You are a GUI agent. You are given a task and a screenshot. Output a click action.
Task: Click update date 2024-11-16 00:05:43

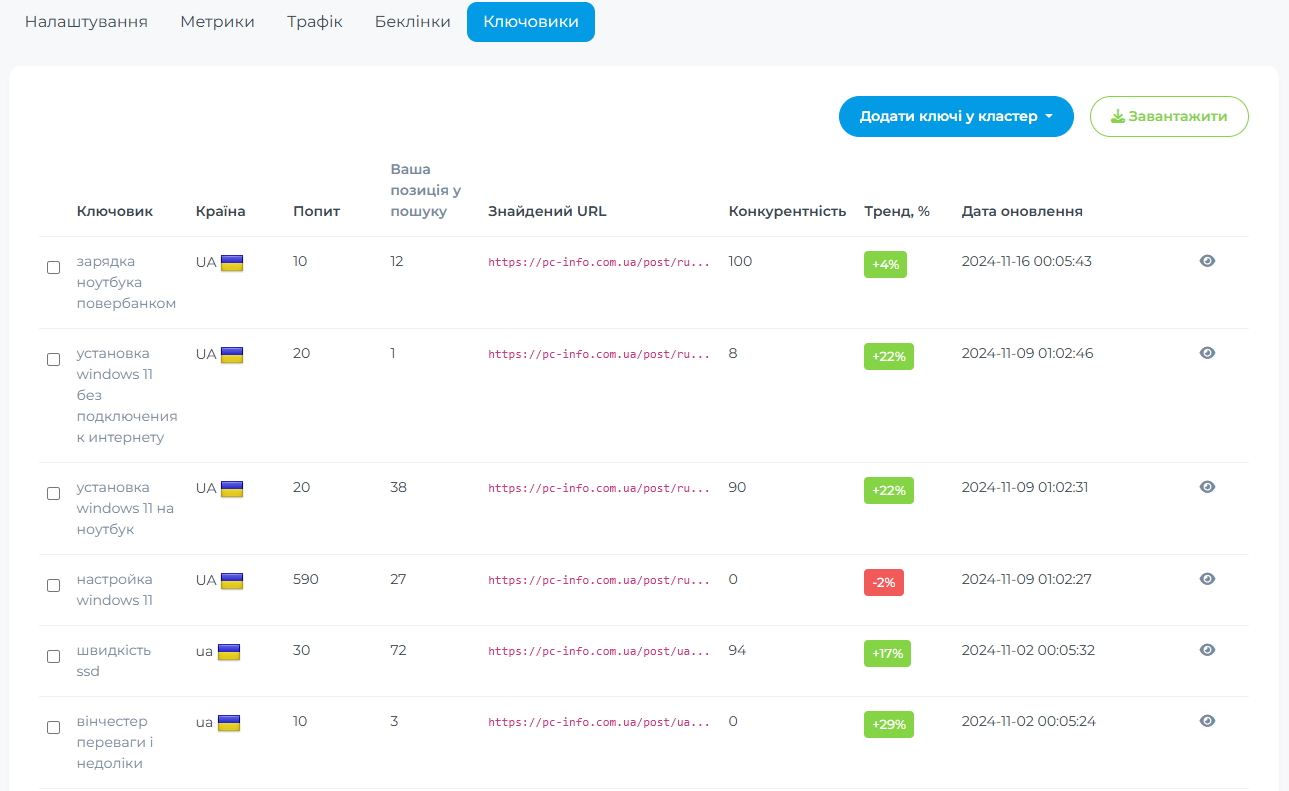click(x=1027, y=261)
